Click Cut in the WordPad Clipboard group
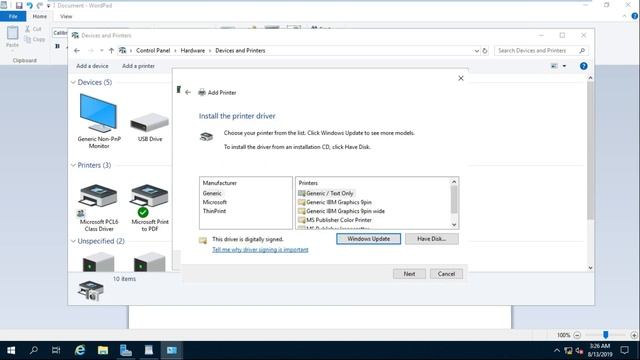 coord(33,29)
